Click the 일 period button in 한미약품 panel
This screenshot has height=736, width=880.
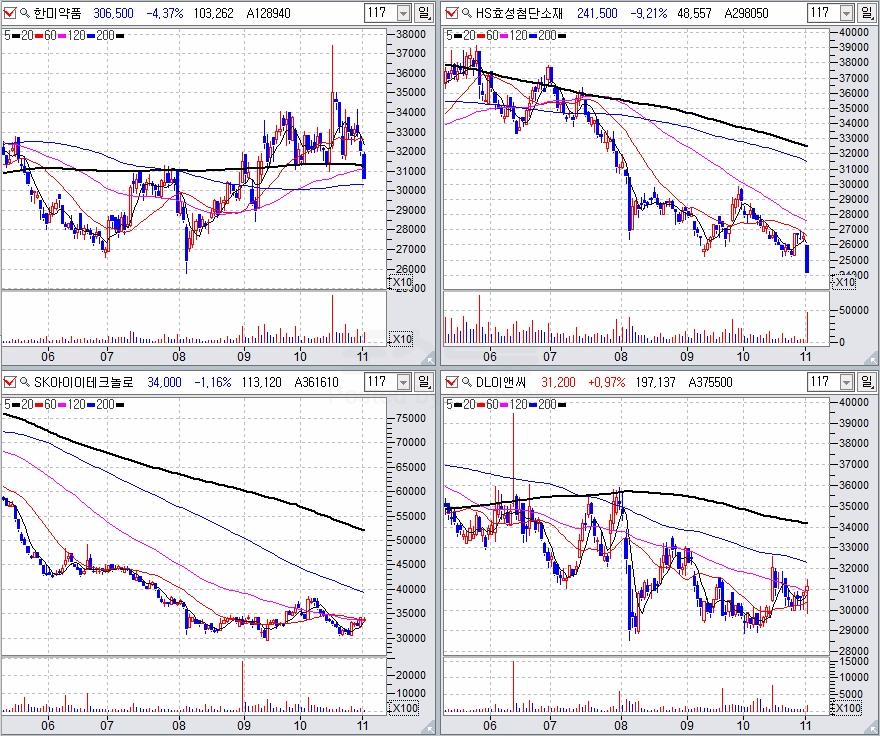point(423,13)
